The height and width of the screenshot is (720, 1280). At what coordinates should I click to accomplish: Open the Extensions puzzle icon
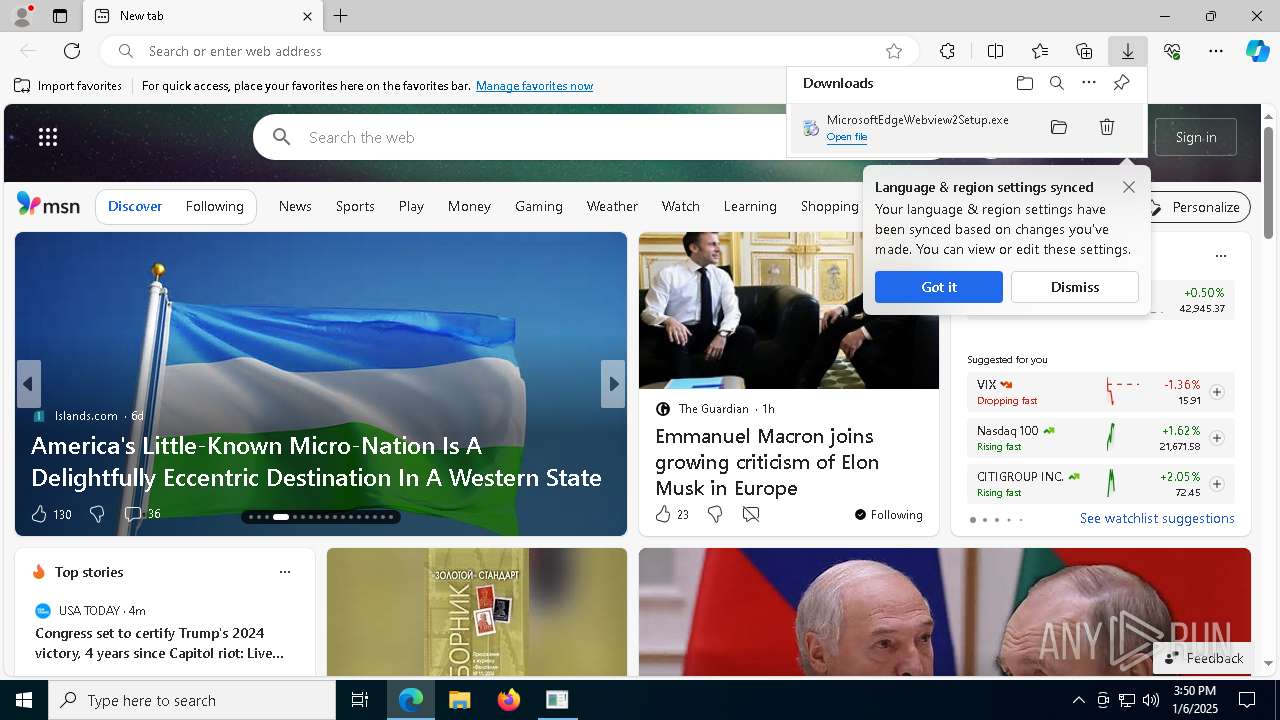(x=947, y=51)
